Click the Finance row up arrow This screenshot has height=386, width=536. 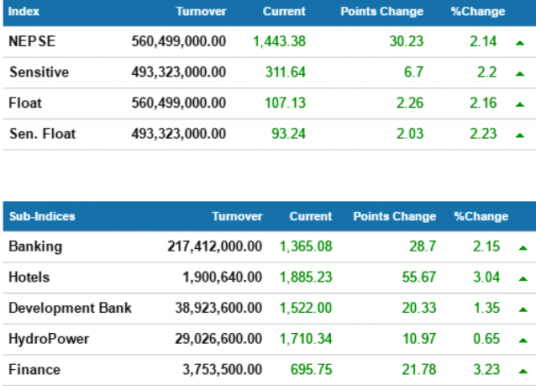tap(523, 371)
